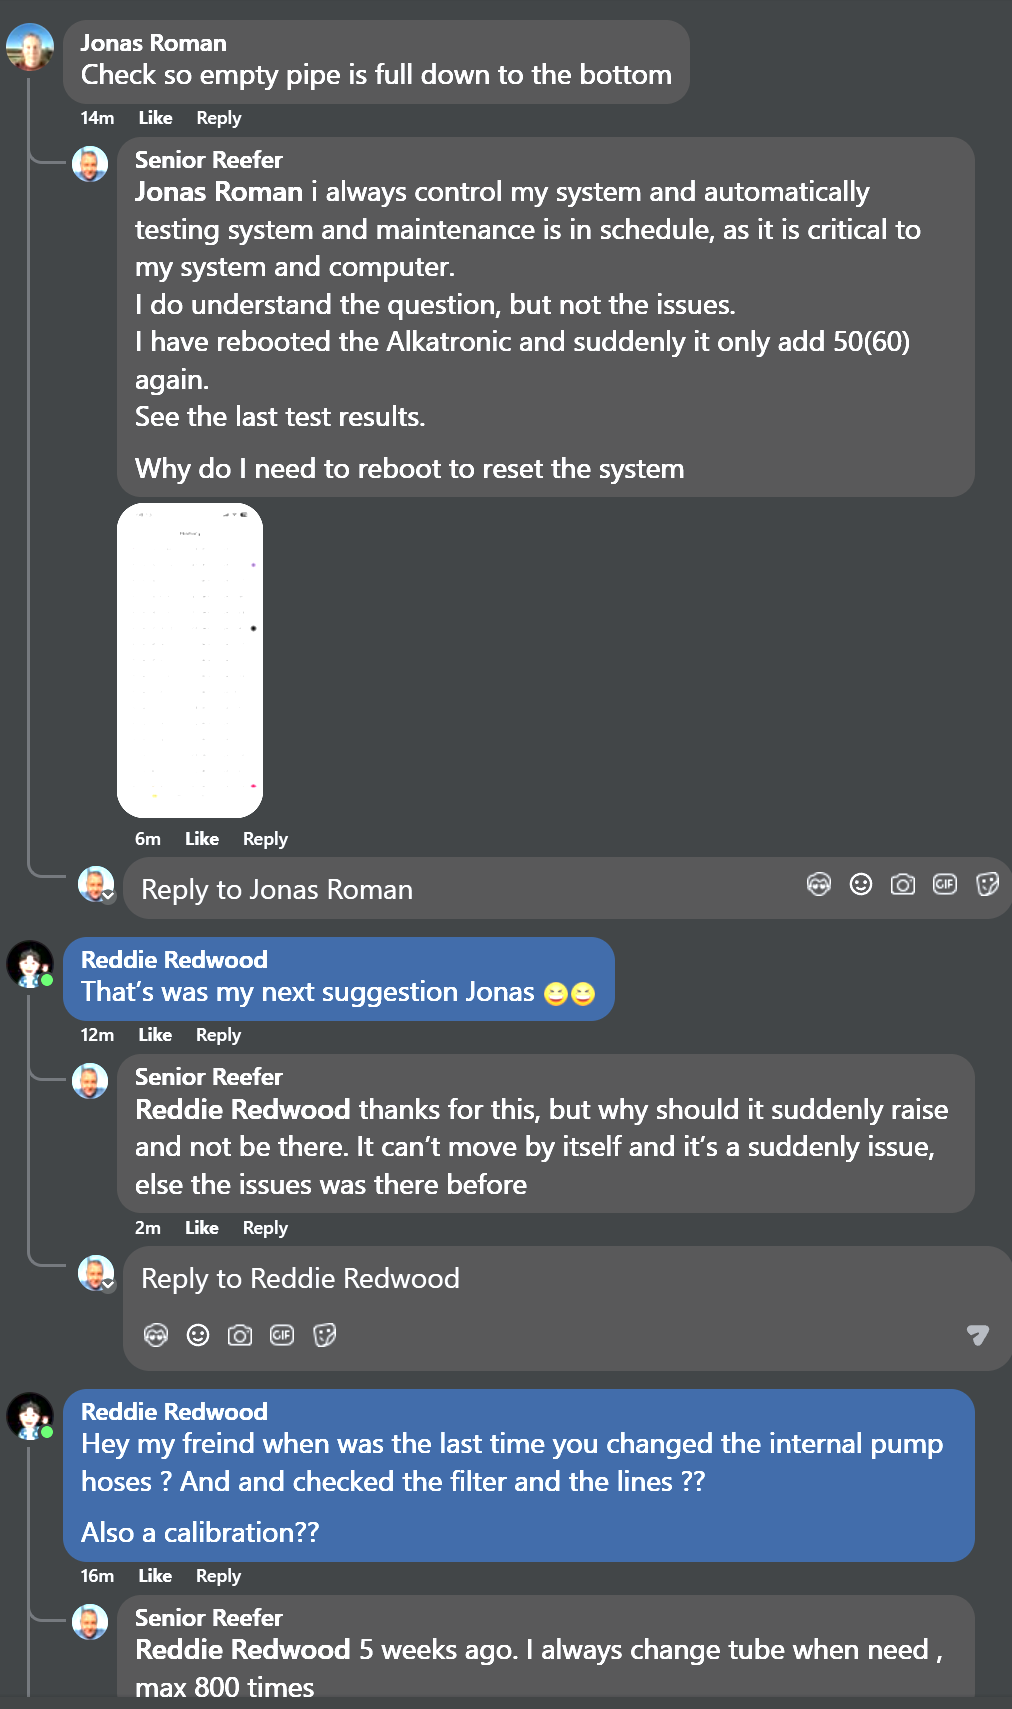The height and width of the screenshot is (1709, 1012).
Task: Add GIF in Reddie Redwood reply box
Action: 282,1335
